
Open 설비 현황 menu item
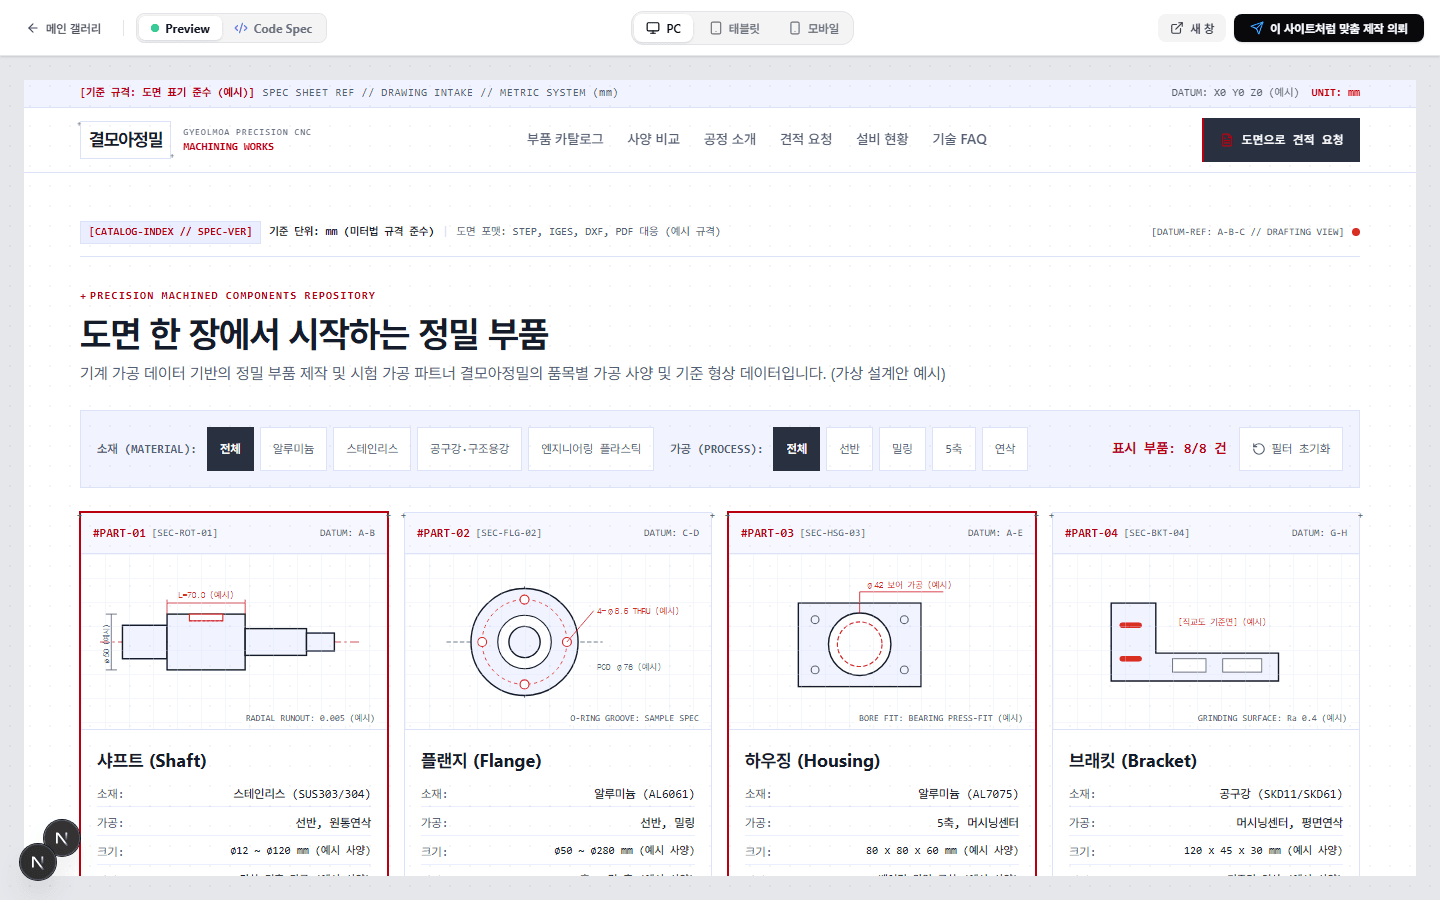point(882,139)
